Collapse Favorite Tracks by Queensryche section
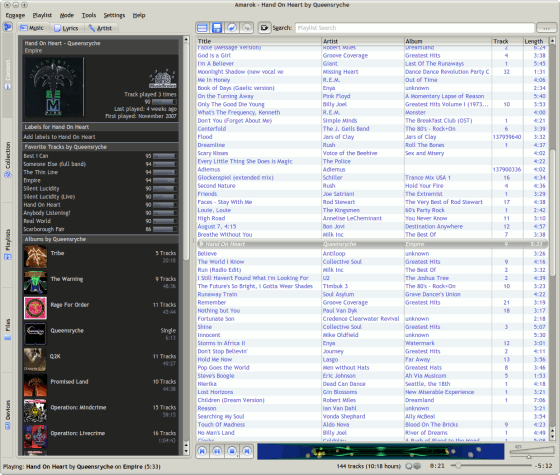The width and height of the screenshot is (560, 475). (100, 147)
